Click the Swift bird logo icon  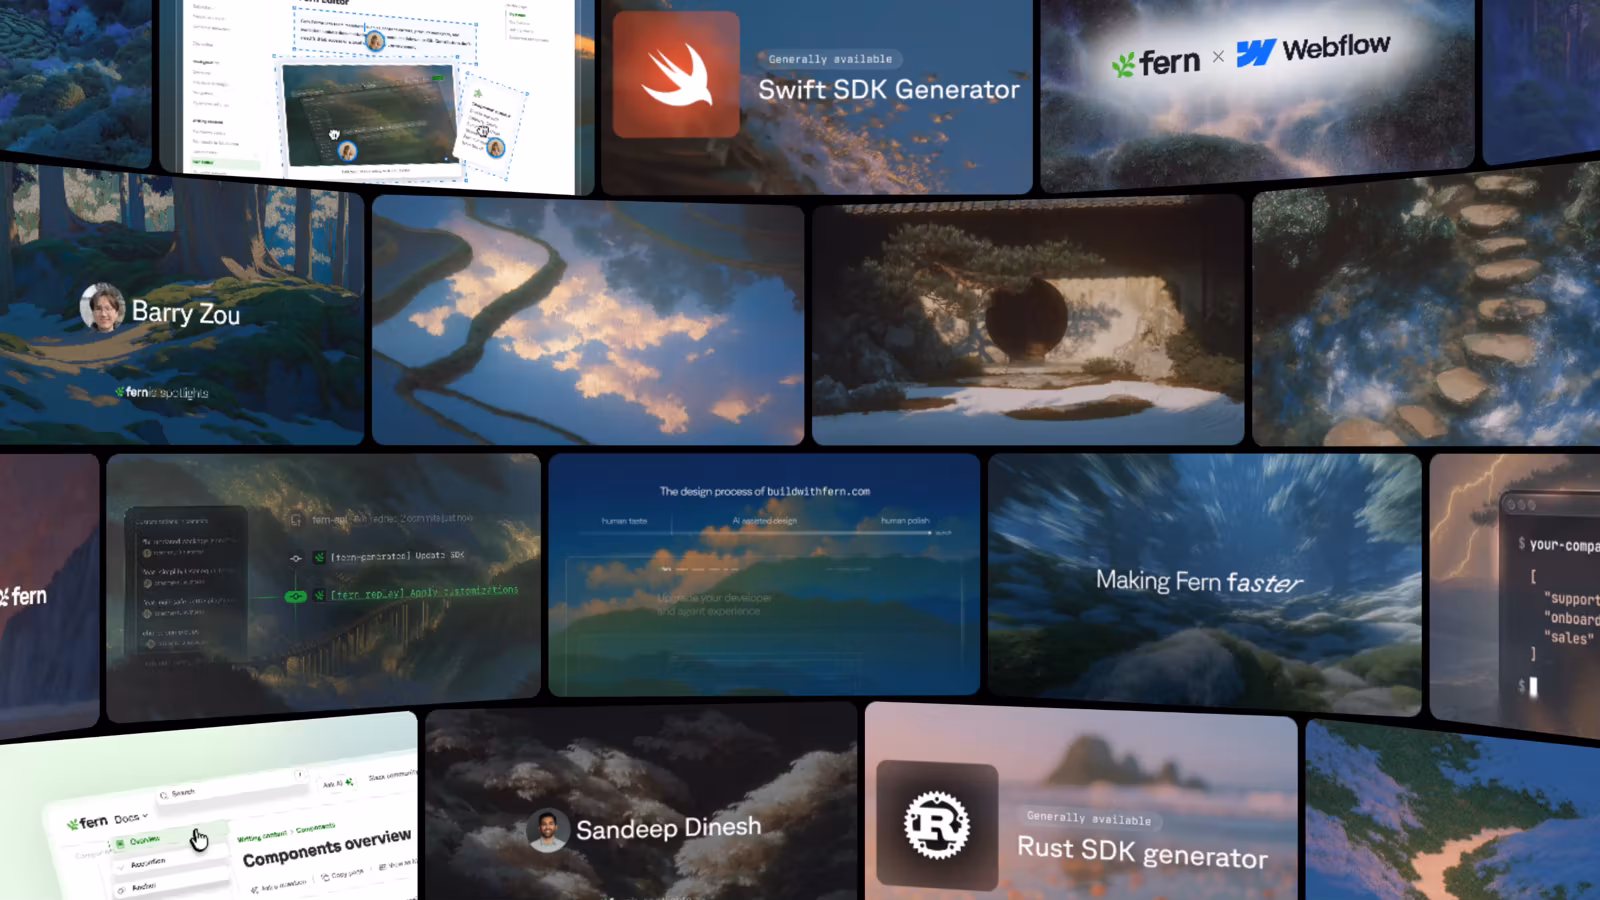(677, 74)
